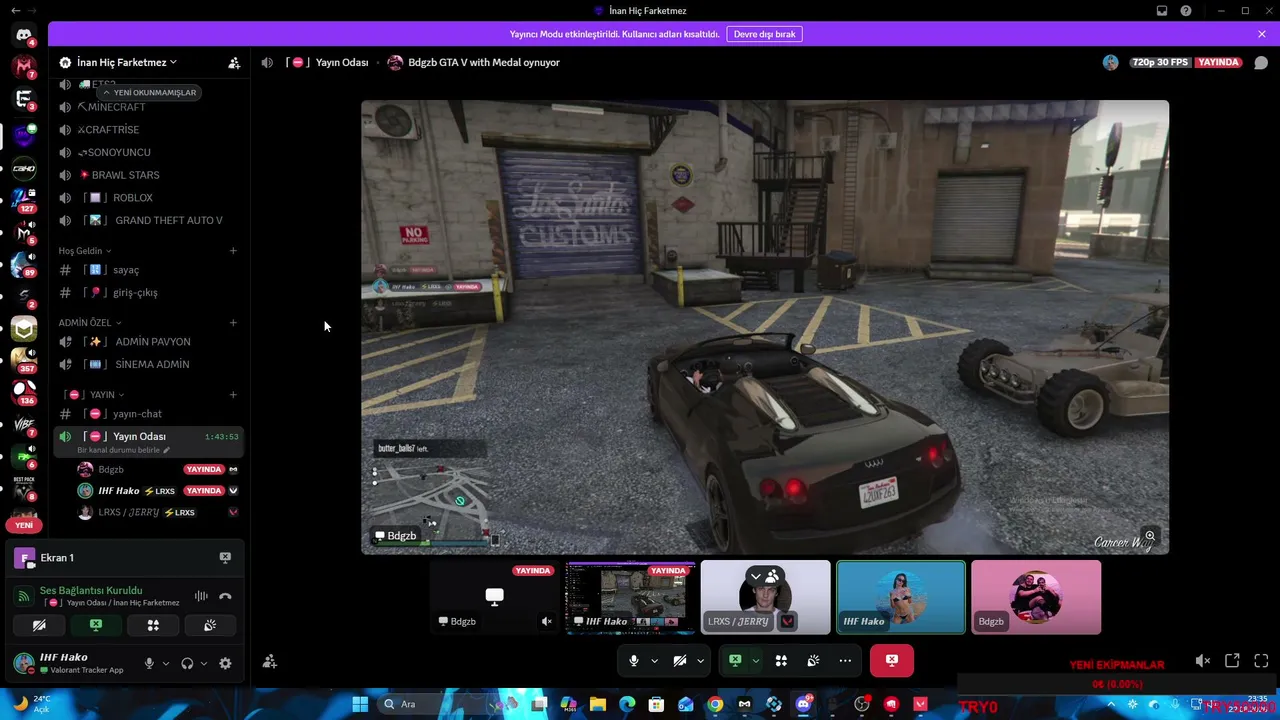Open user settings gear icon
Image resolution: width=1280 pixels, height=720 pixels.
click(x=225, y=663)
